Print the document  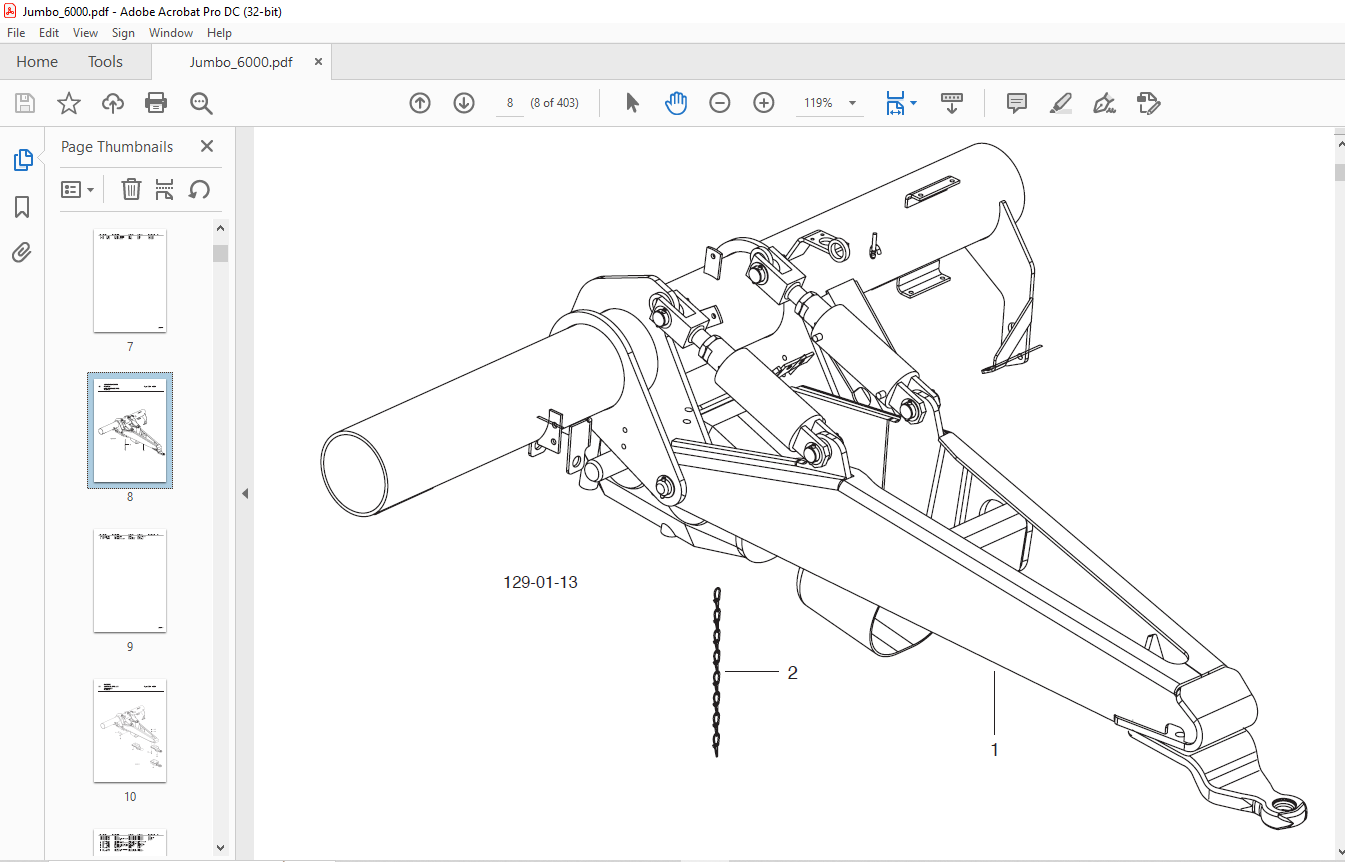coord(156,103)
